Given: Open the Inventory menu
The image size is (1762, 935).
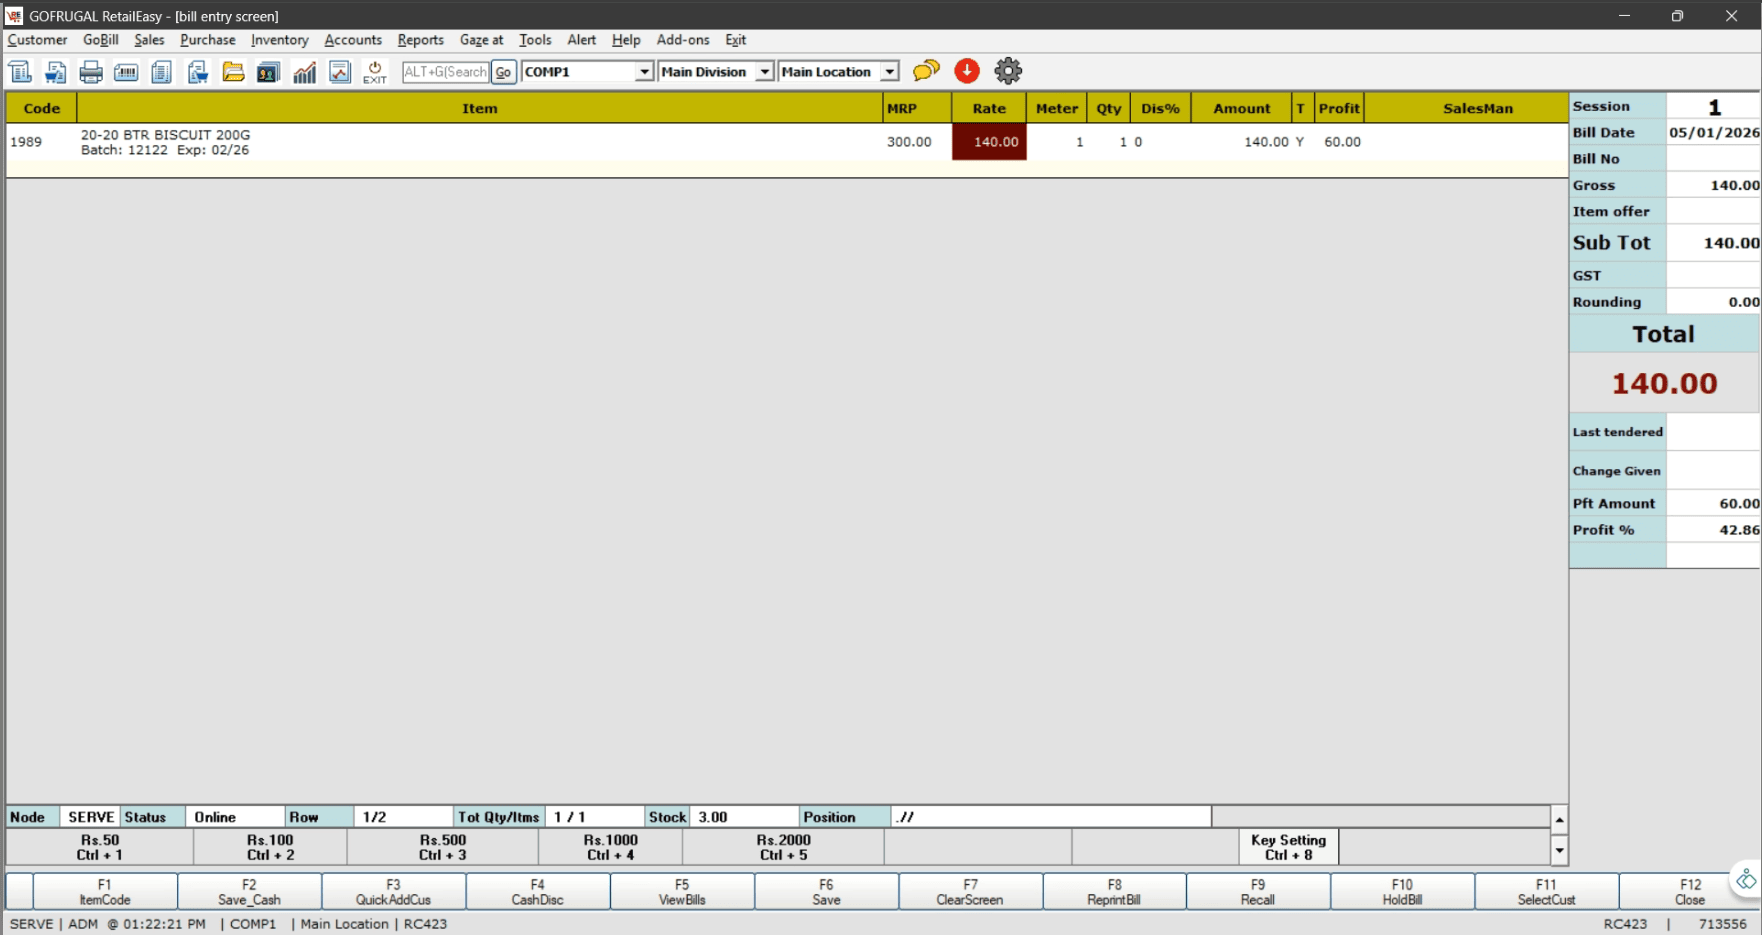Looking at the screenshot, I should [280, 40].
